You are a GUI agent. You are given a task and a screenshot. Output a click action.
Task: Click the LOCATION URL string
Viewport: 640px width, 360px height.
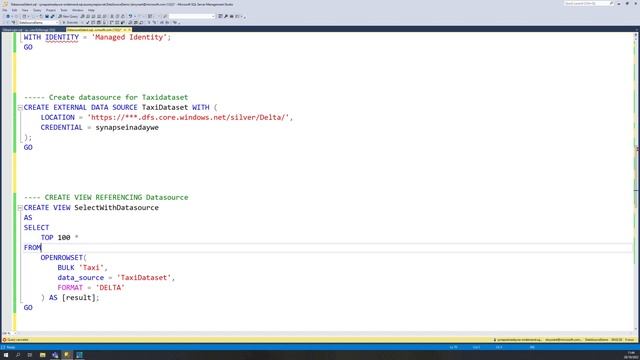click(189, 118)
